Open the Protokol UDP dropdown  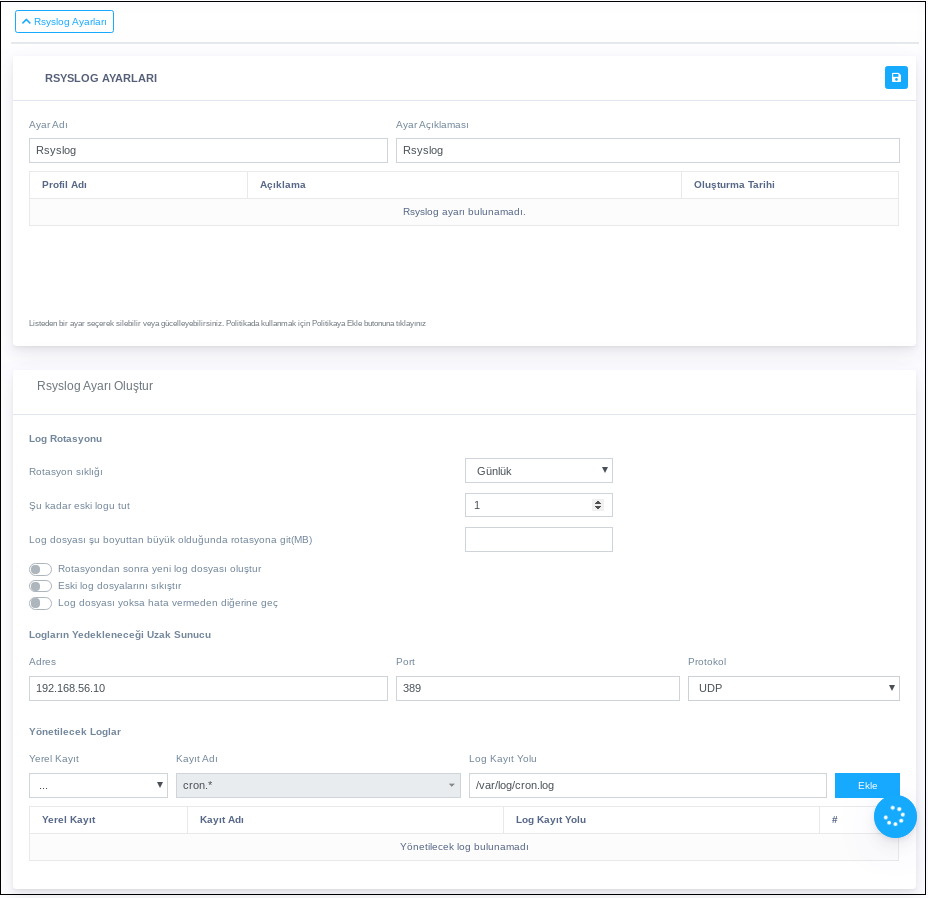pos(793,688)
